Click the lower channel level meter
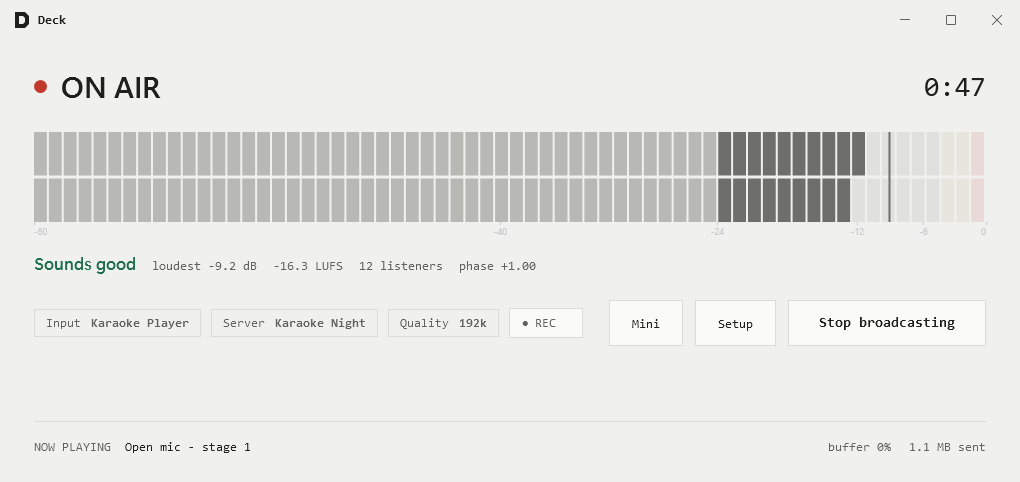The image size is (1020, 482). (509, 200)
